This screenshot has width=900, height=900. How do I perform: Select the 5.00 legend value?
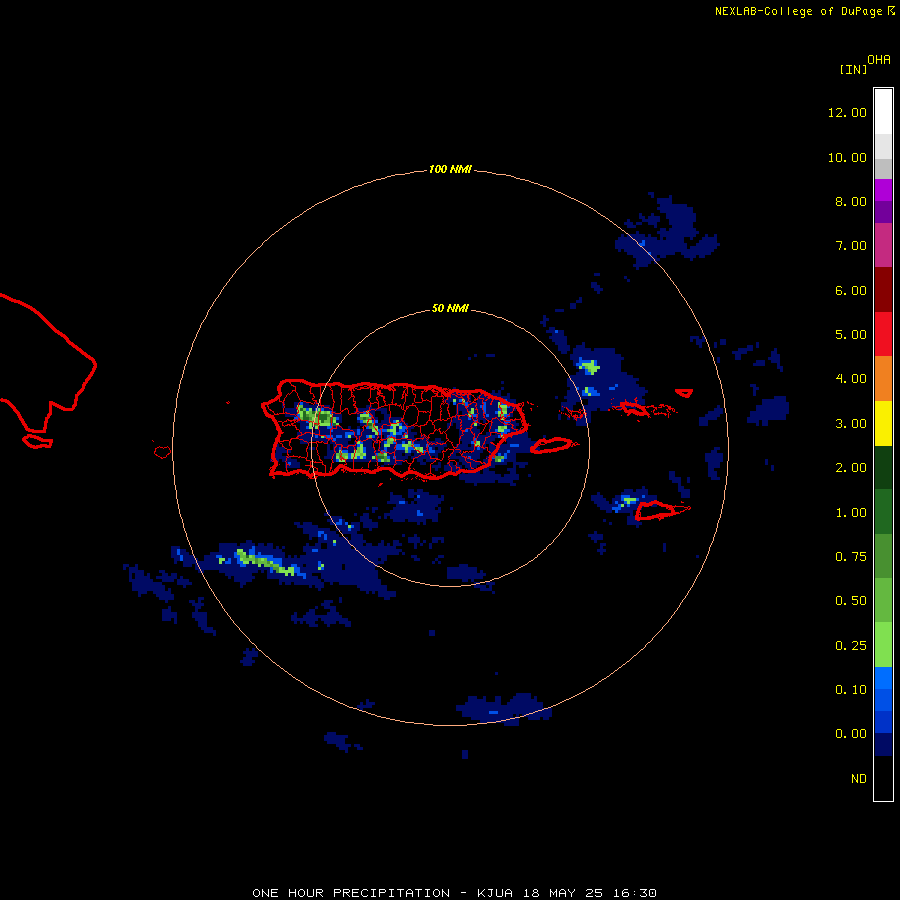(x=851, y=335)
